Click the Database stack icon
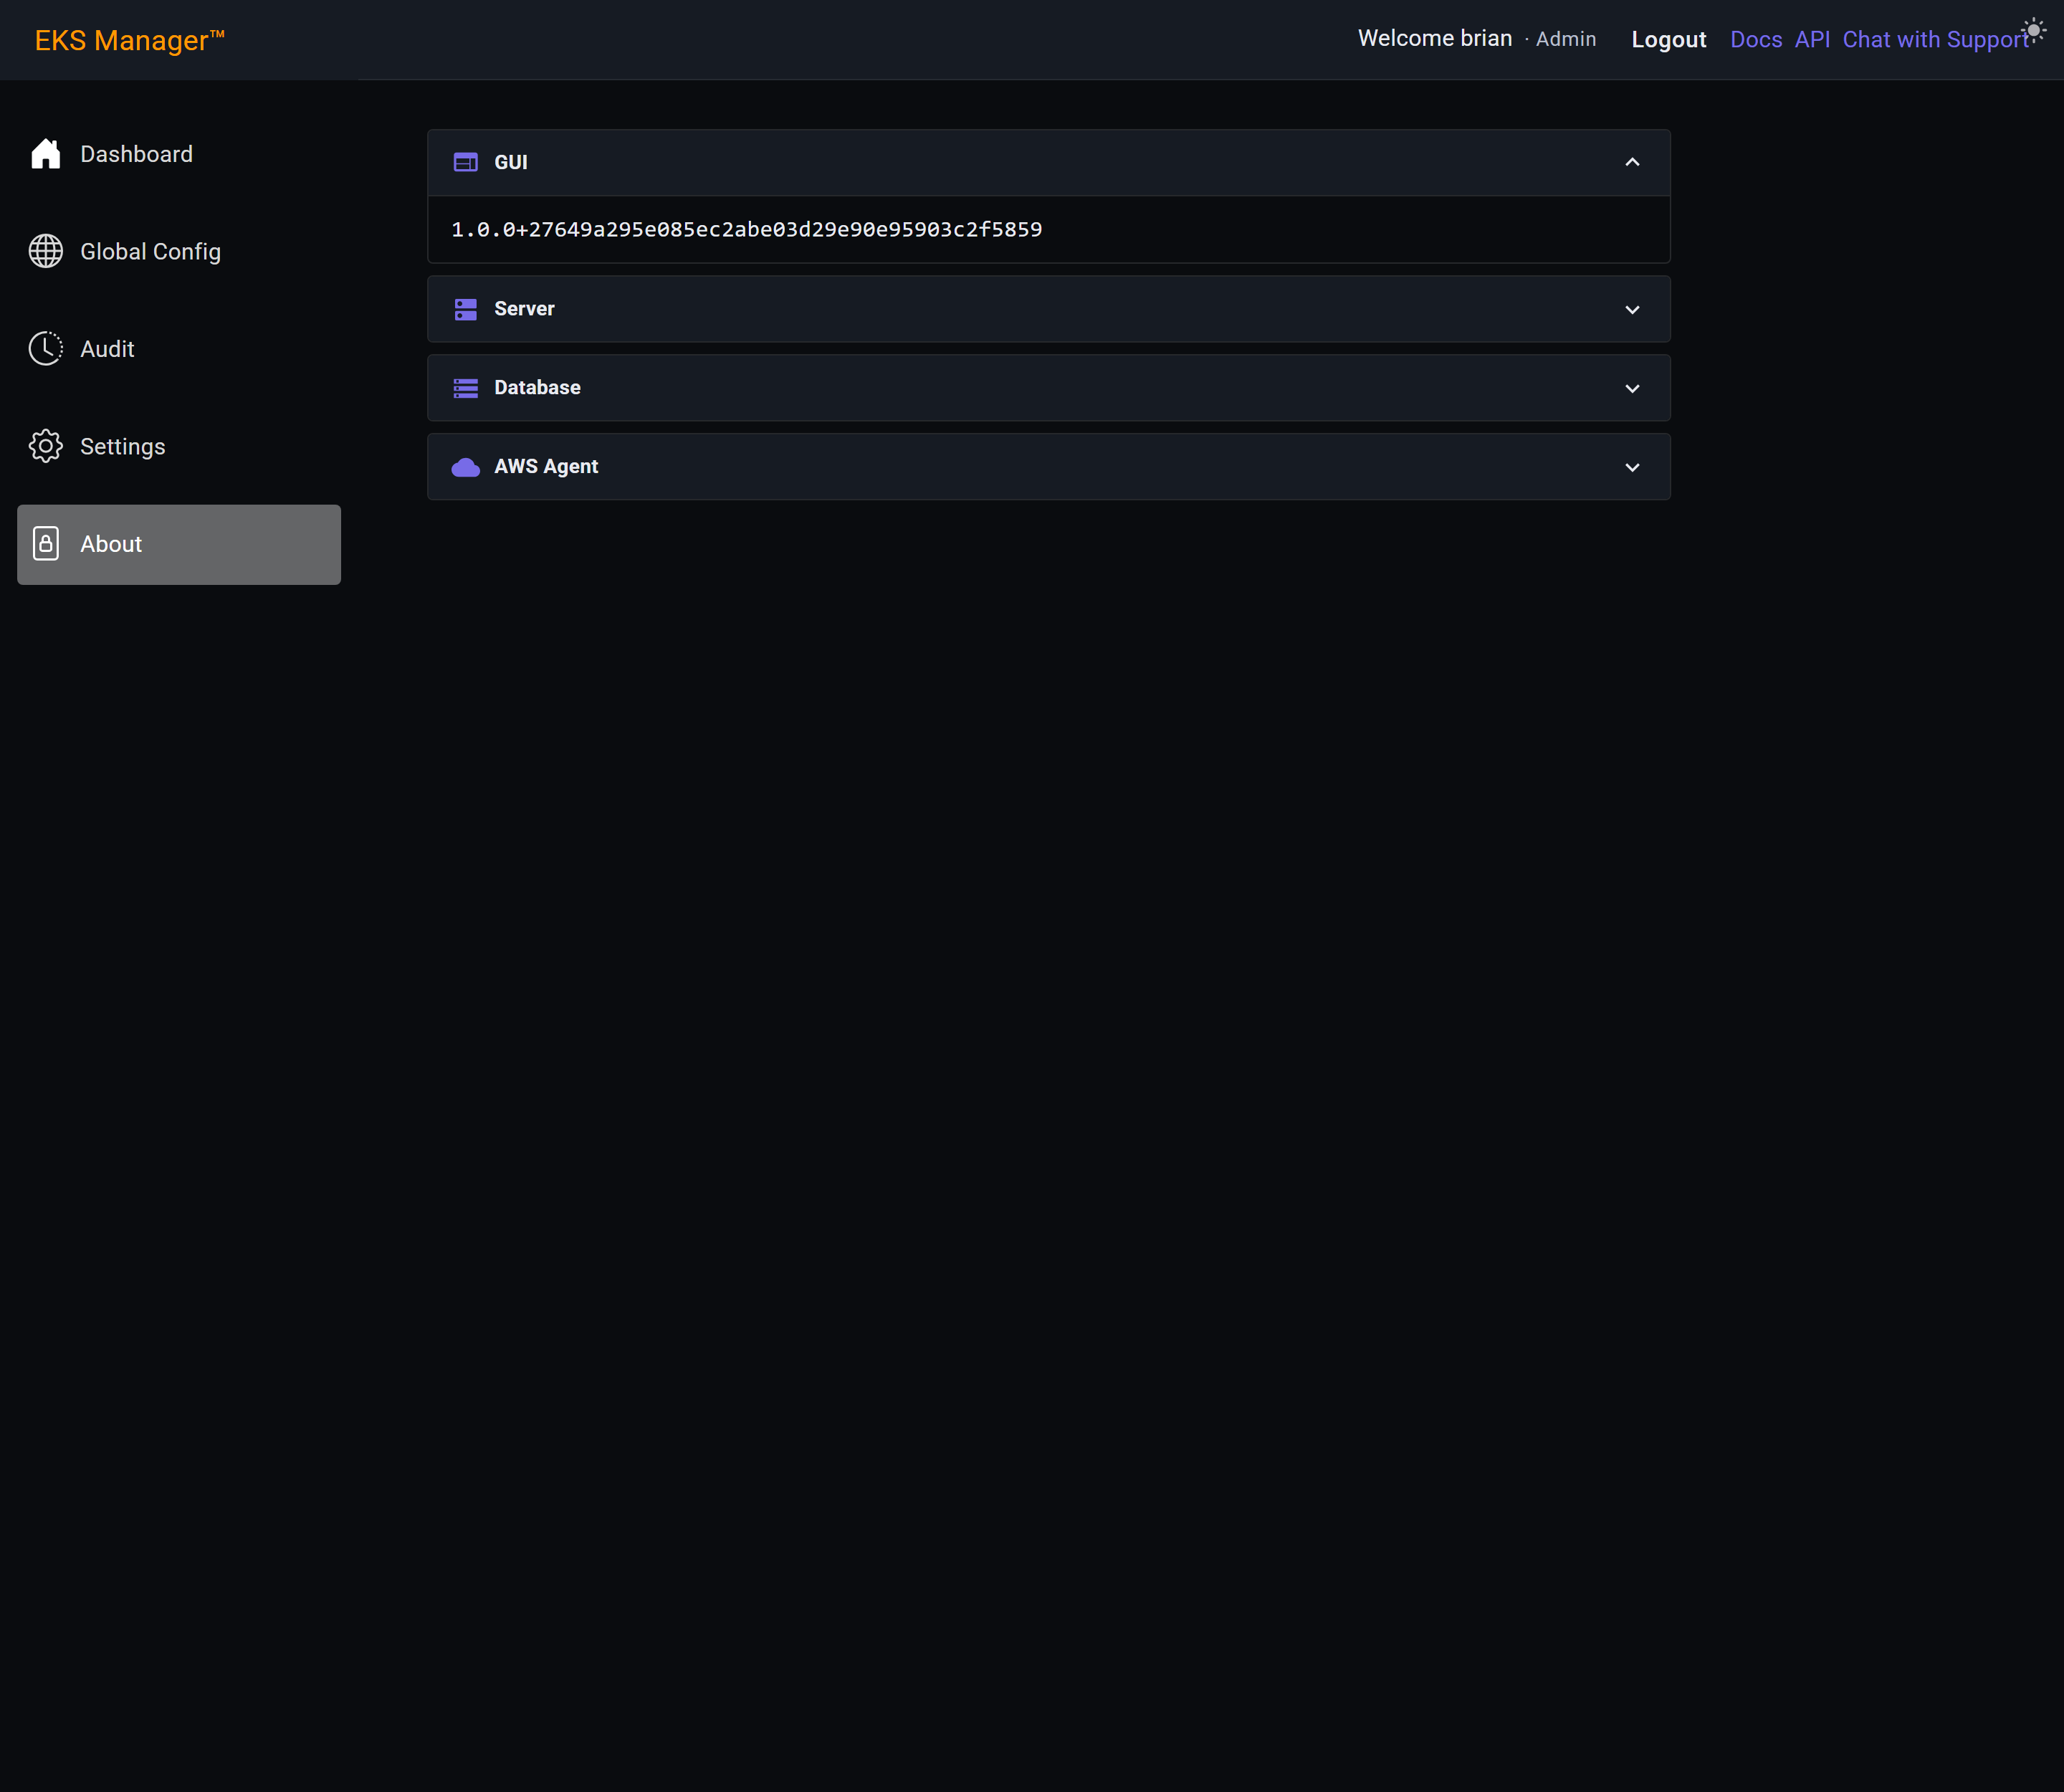The height and width of the screenshot is (1792, 2064). tap(465, 388)
